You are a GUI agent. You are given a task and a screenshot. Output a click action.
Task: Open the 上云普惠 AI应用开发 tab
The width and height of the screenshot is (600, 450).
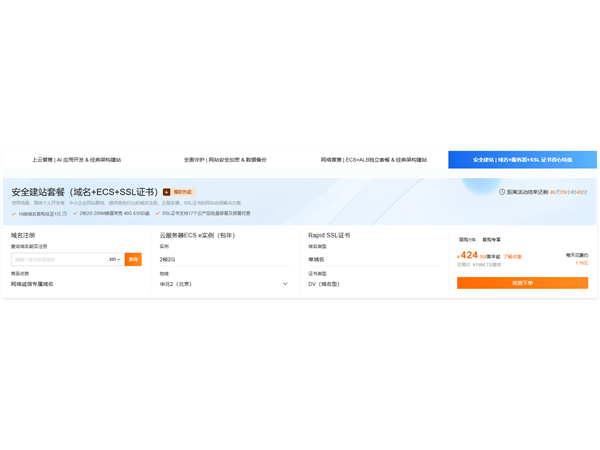[x=76, y=160]
